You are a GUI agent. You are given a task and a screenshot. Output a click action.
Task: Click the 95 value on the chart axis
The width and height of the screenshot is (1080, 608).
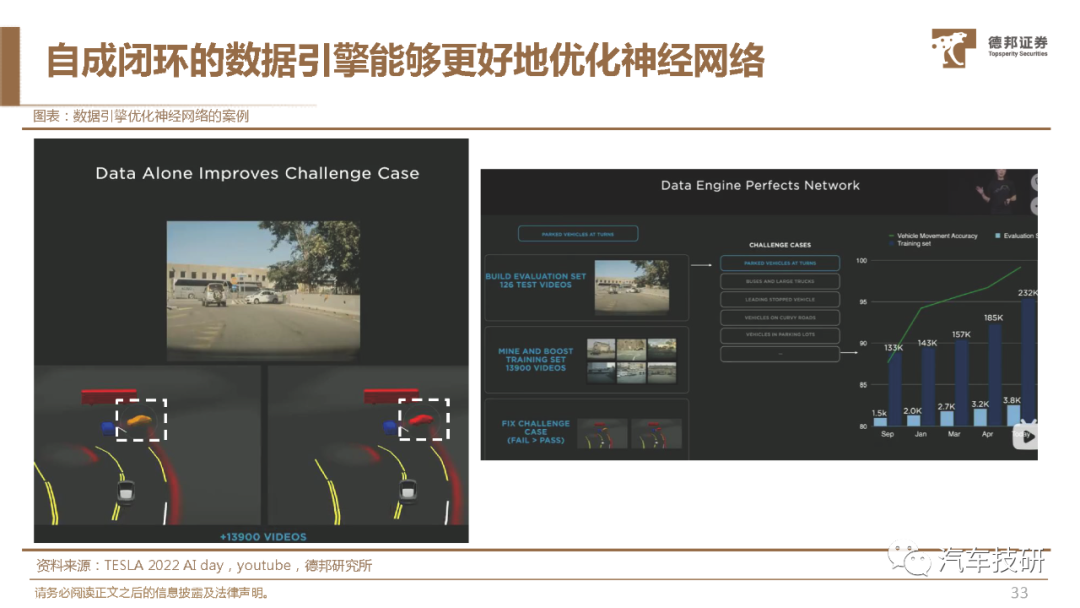pyautogui.click(x=863, y=302)
